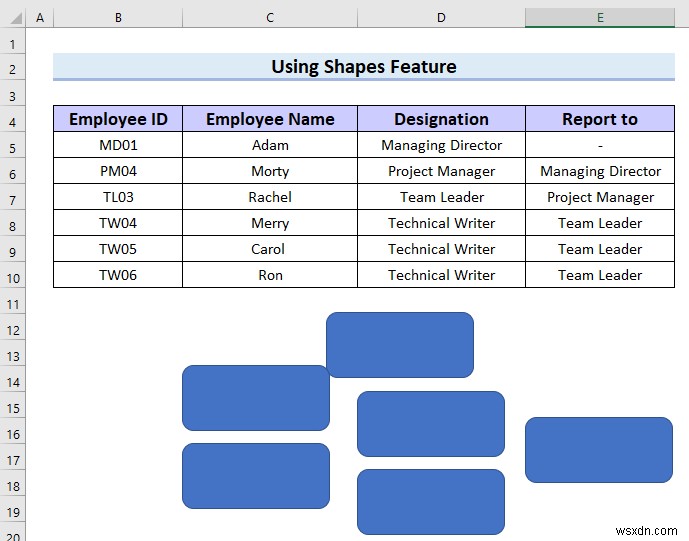
Task: Select the cell containing TW04
Action: pos(118,222)
